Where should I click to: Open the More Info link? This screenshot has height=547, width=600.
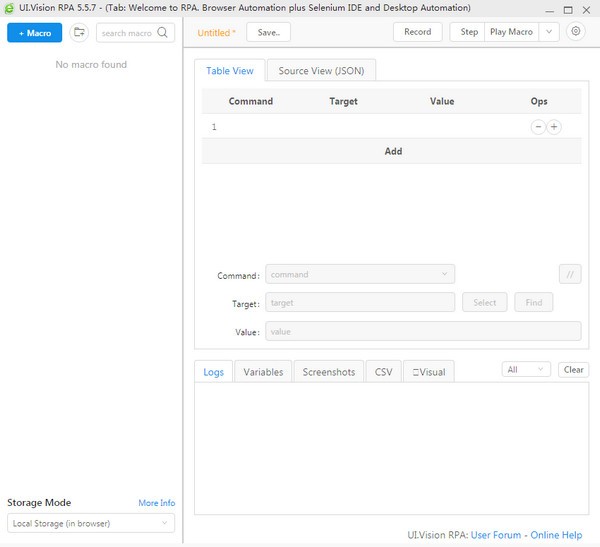pyautogui.click(x=157, y=503)
